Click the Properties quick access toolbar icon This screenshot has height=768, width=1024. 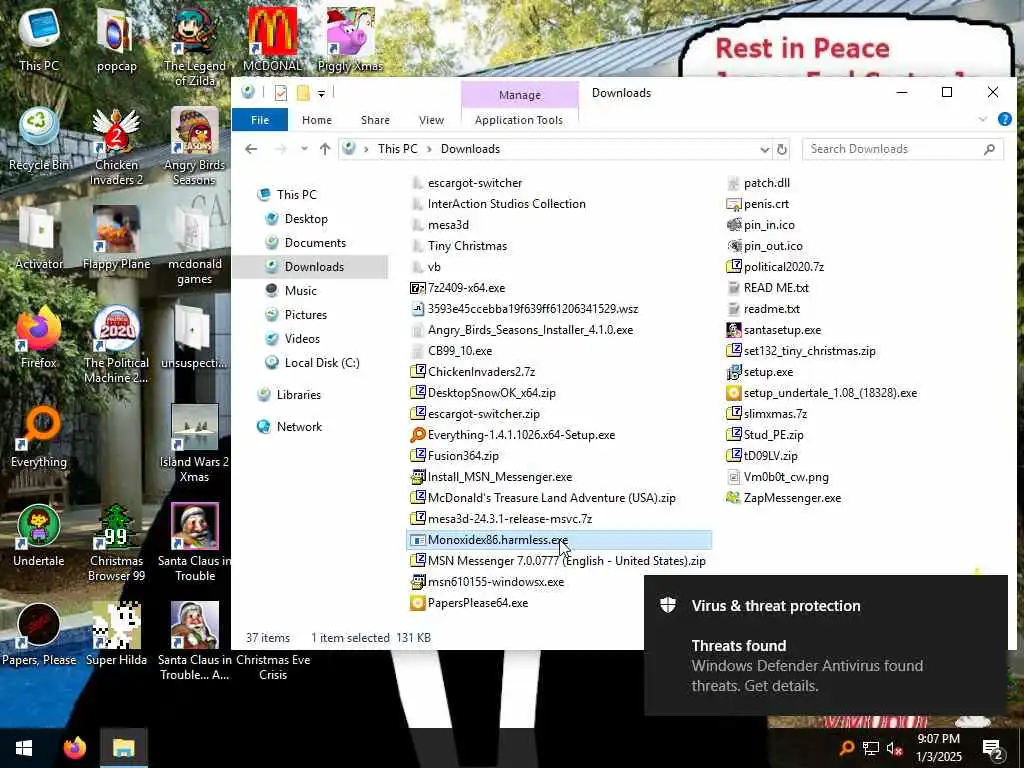tap(281, 93)
